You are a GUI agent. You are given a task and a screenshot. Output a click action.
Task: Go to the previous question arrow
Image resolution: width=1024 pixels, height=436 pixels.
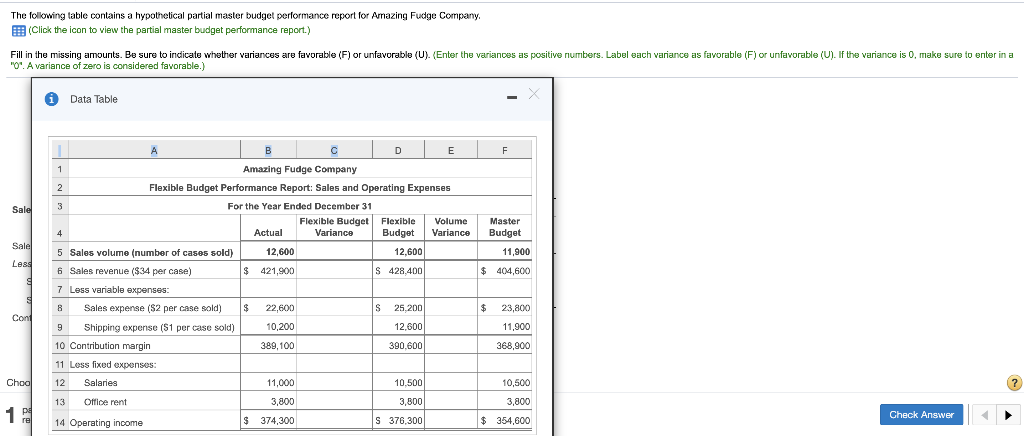(984, 414)
